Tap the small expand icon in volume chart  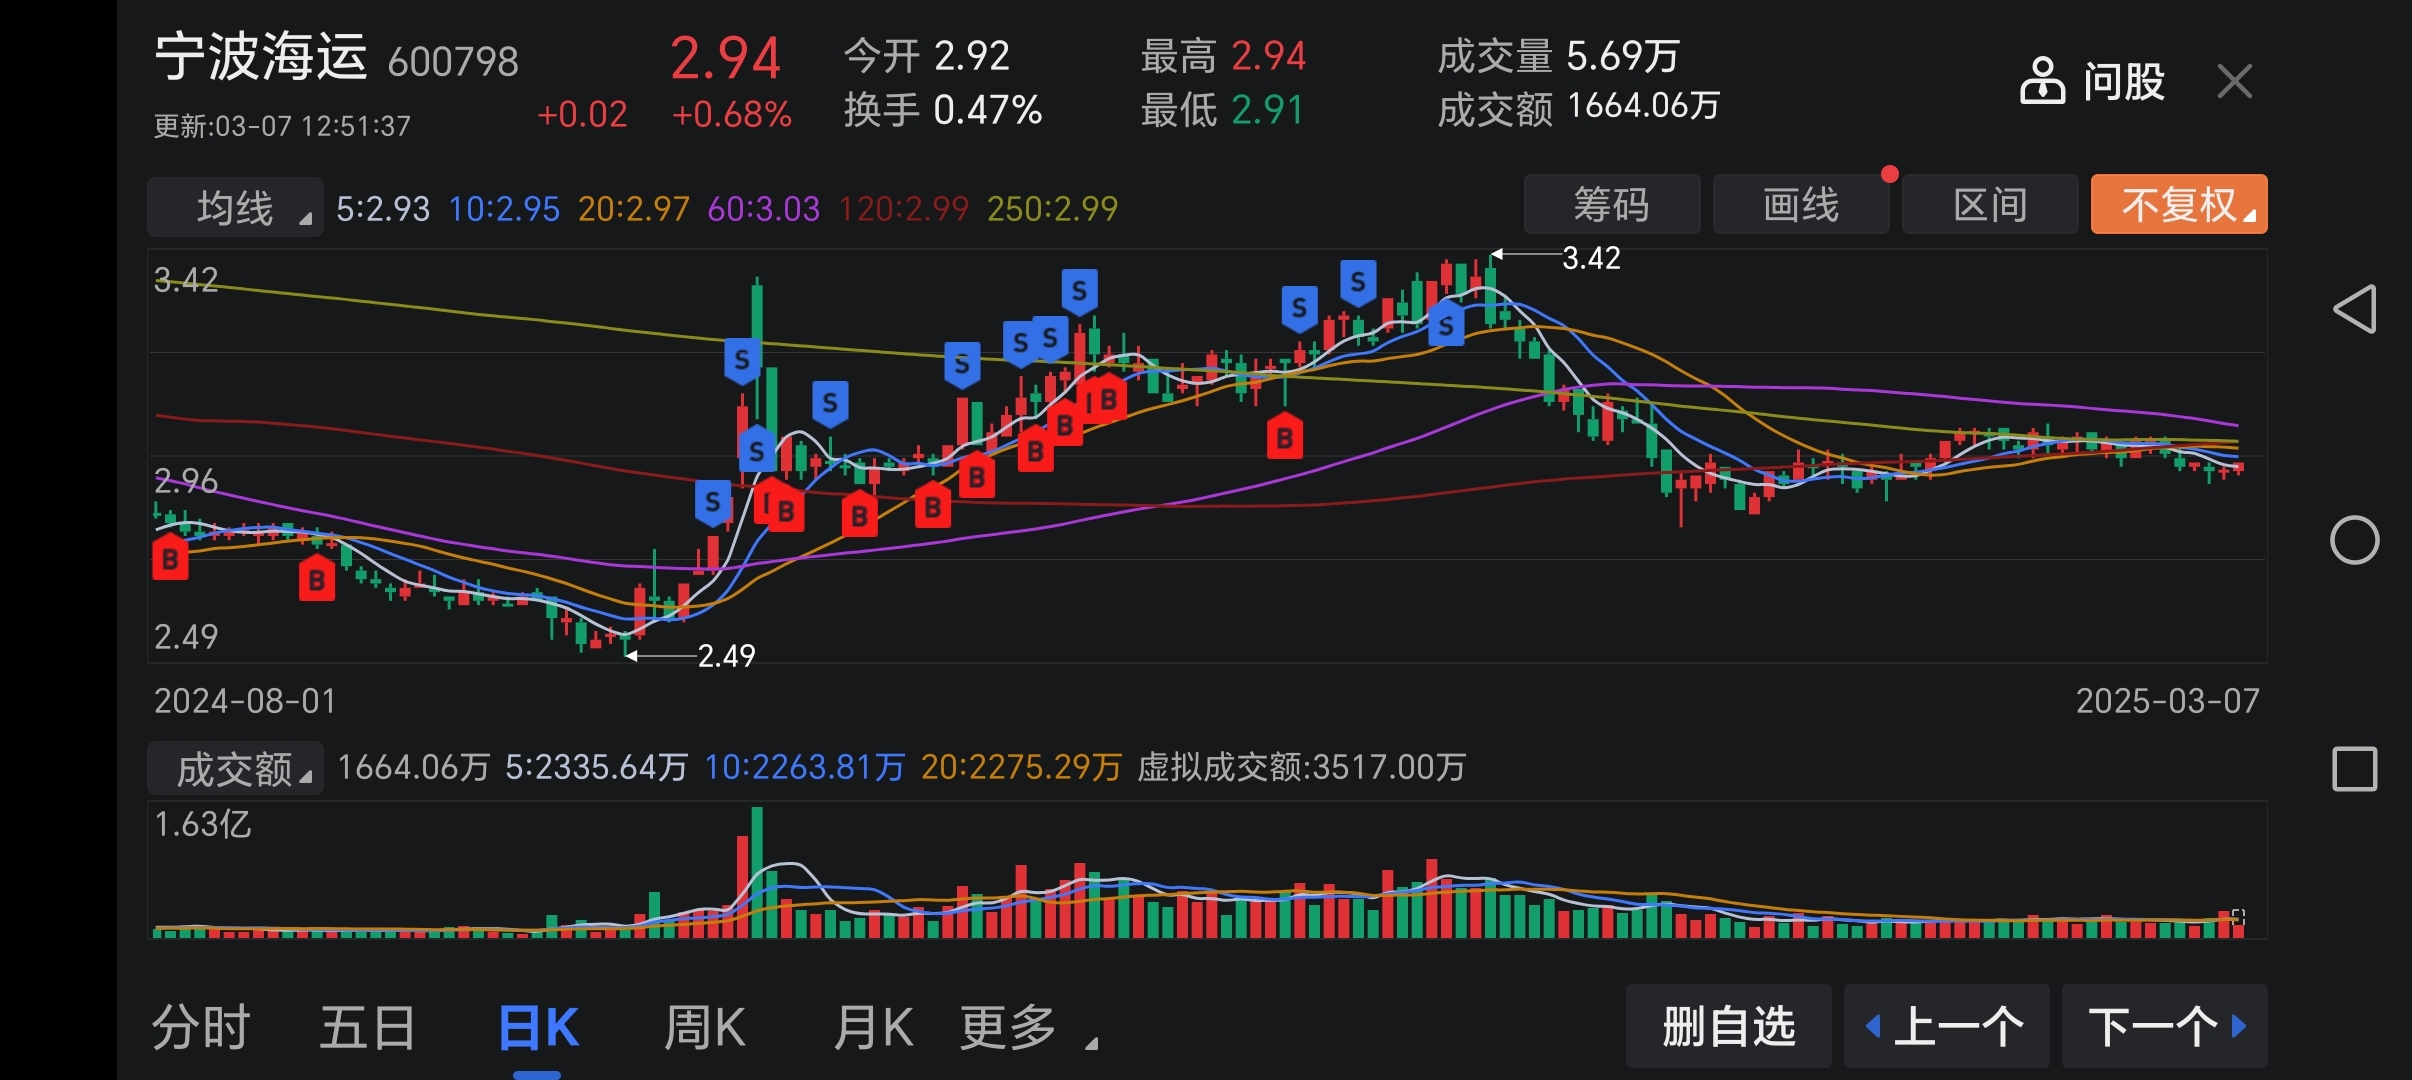pos(2238,916)
